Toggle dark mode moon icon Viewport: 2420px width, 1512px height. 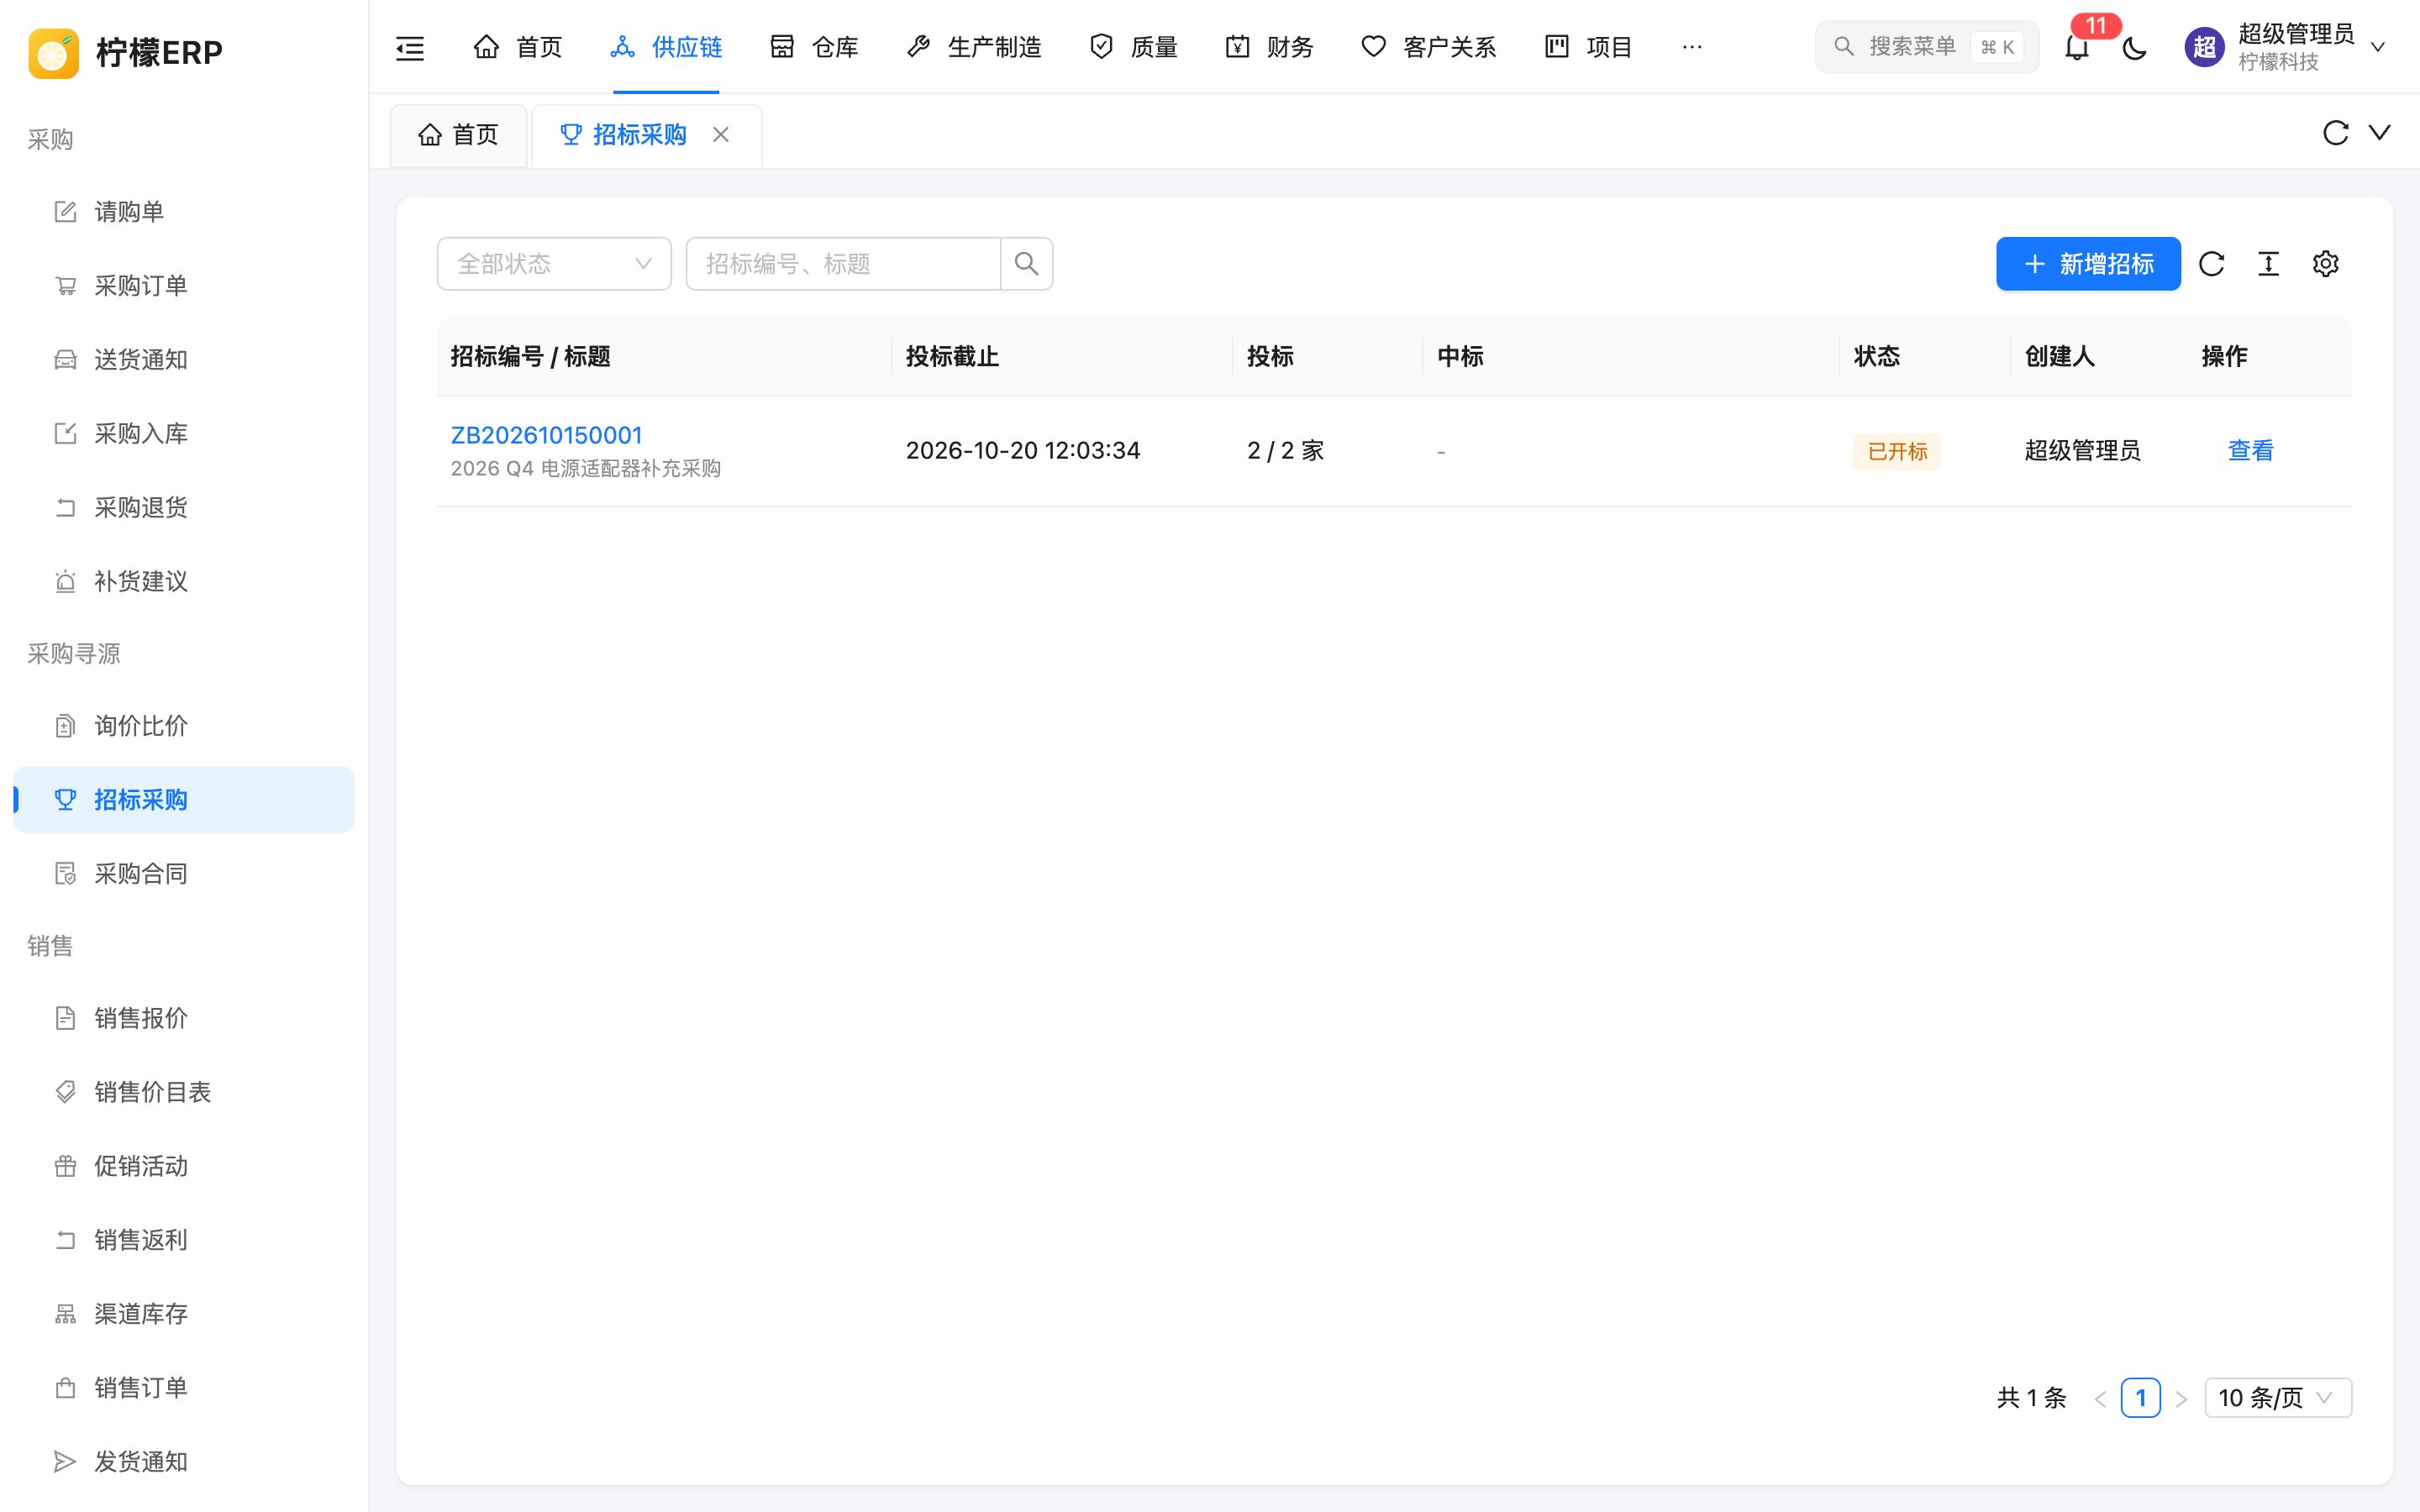click(2134, 47)
